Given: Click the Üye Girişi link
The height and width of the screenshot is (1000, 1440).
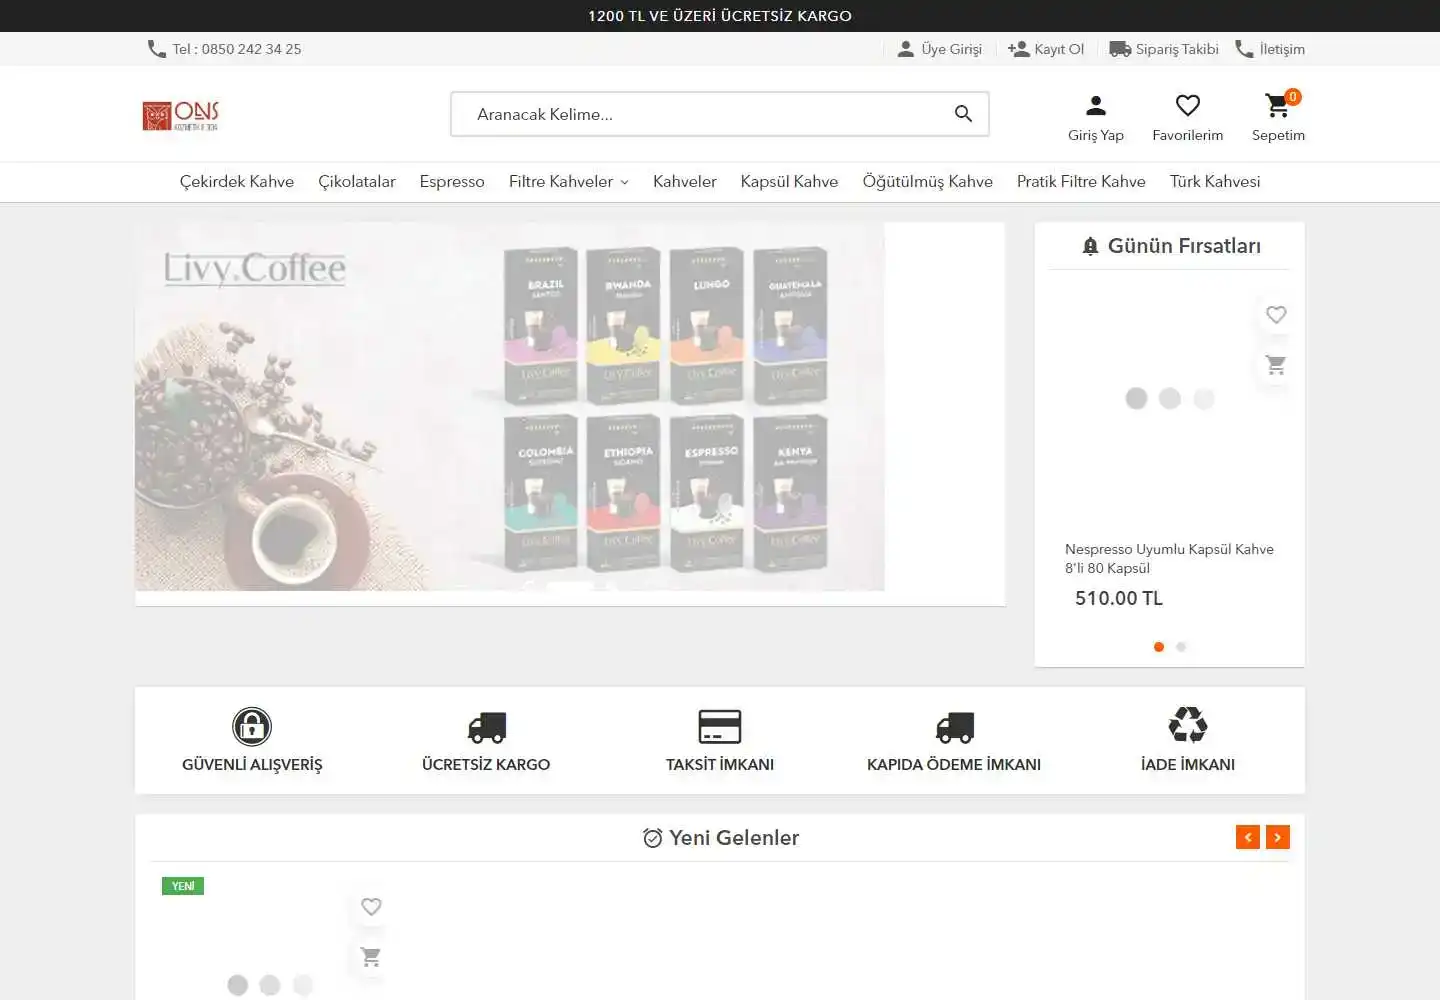Looking at the screenshot, I should point(952,49).
